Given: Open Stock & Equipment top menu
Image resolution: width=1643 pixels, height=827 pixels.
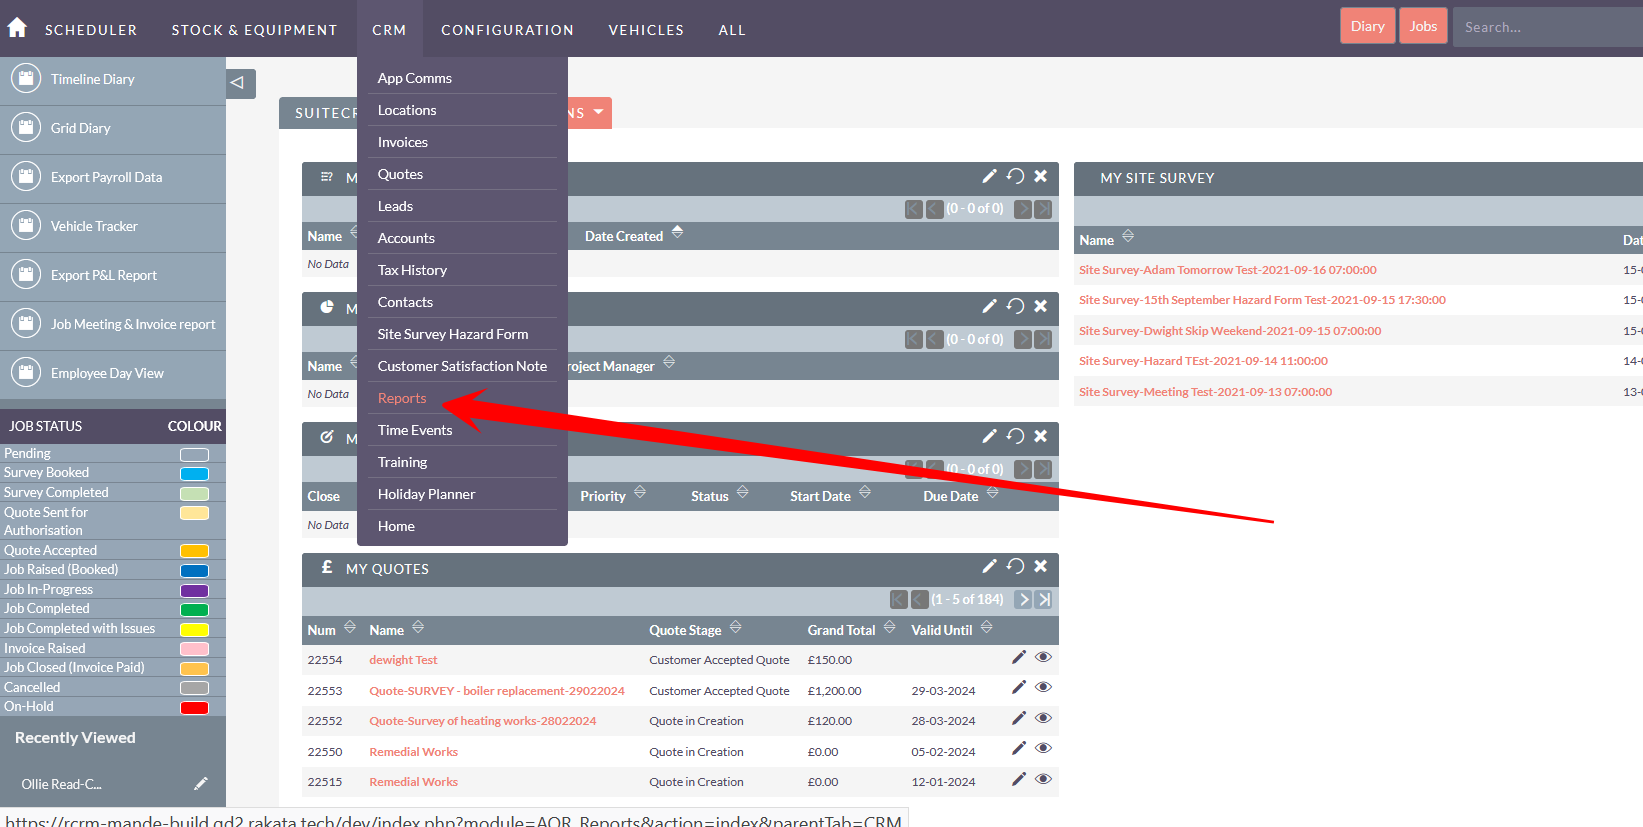Looking at the screenshot, I should tap(254, 30).
